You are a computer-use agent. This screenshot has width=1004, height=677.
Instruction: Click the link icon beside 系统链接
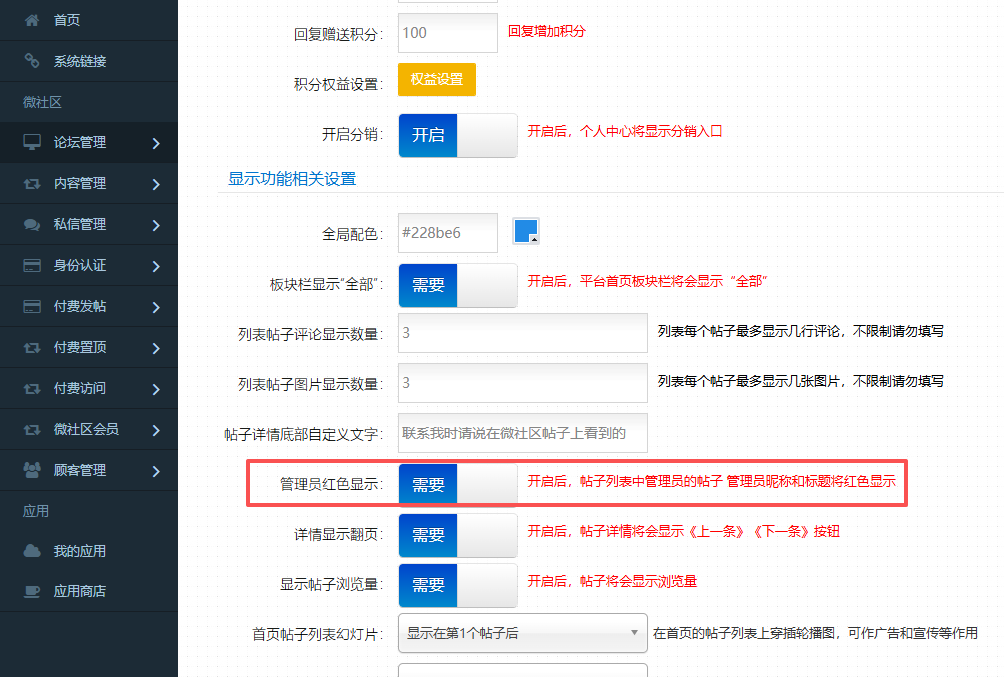pos(32,61)
